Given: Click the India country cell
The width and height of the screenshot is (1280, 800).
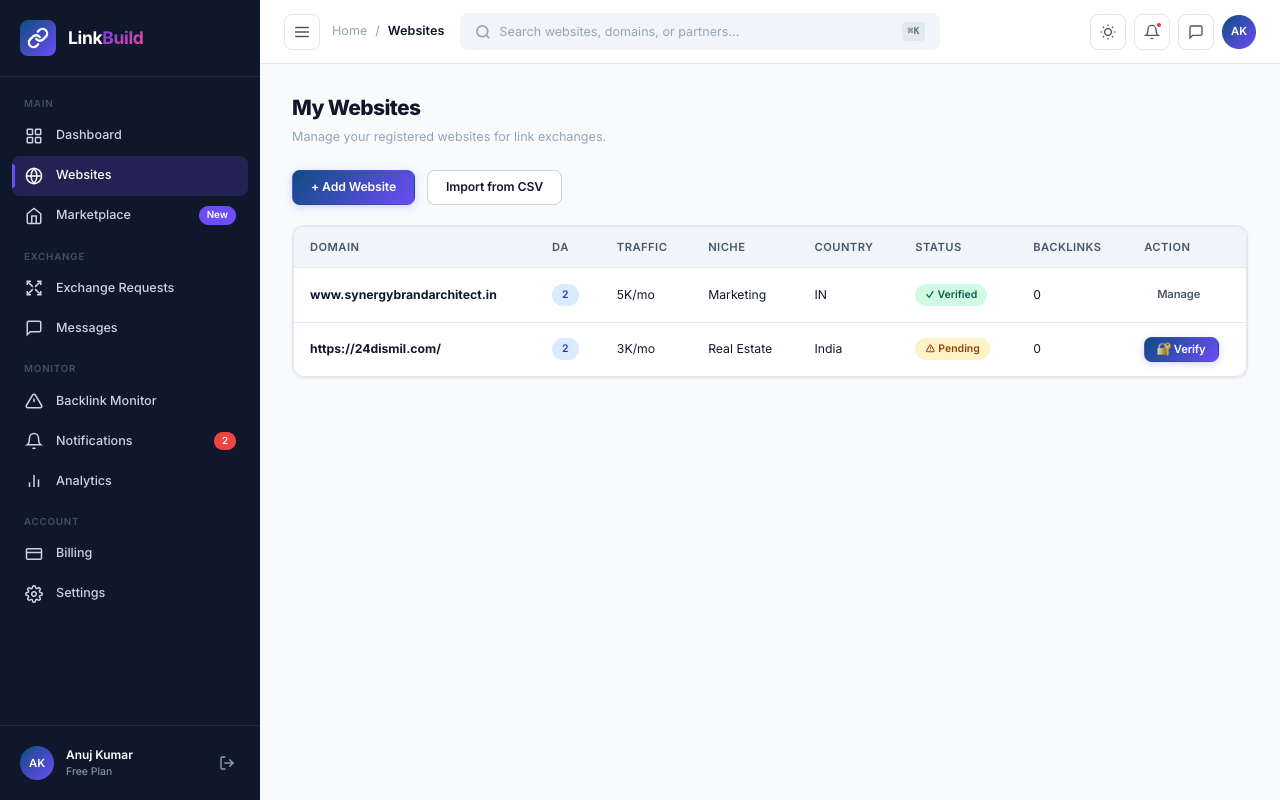Looking at the screenshot, I should click(x=828, y=349).
